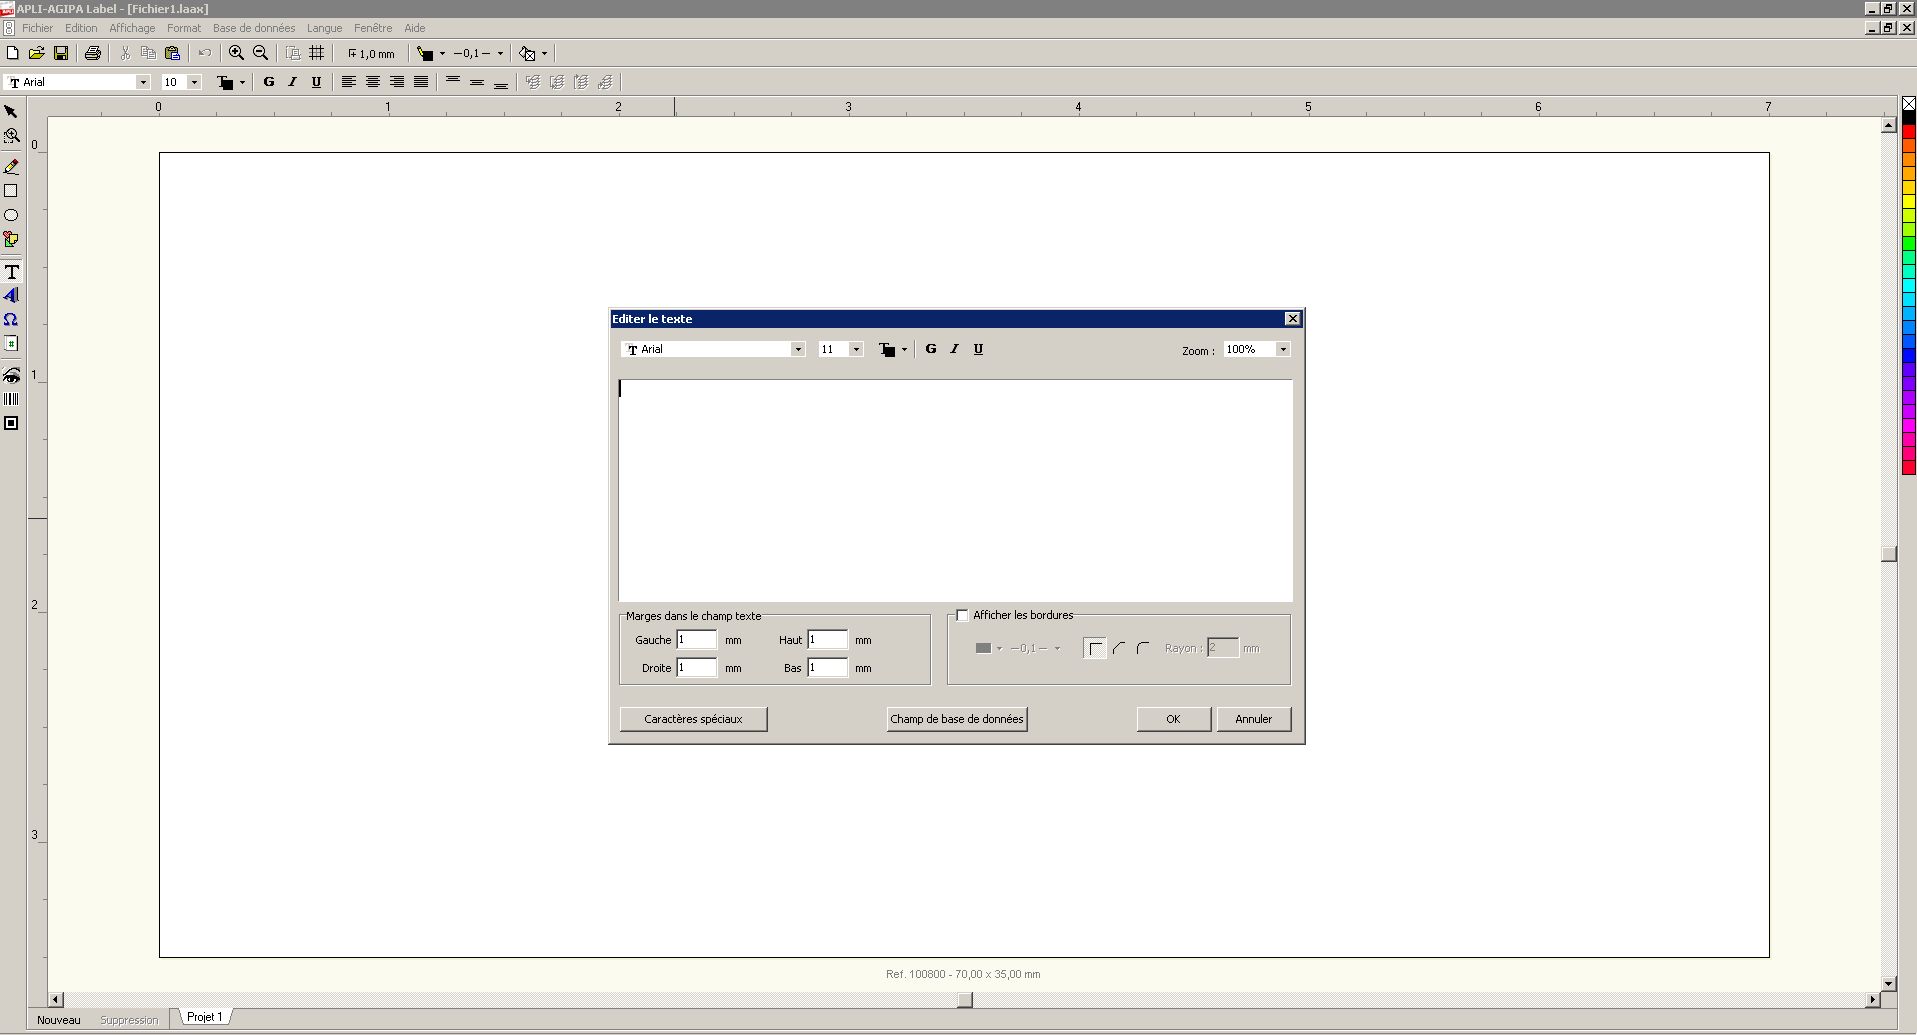1917x1035 pixels.
Task: Click inside the dialog text editing area
Action: (x=955, y=490)
